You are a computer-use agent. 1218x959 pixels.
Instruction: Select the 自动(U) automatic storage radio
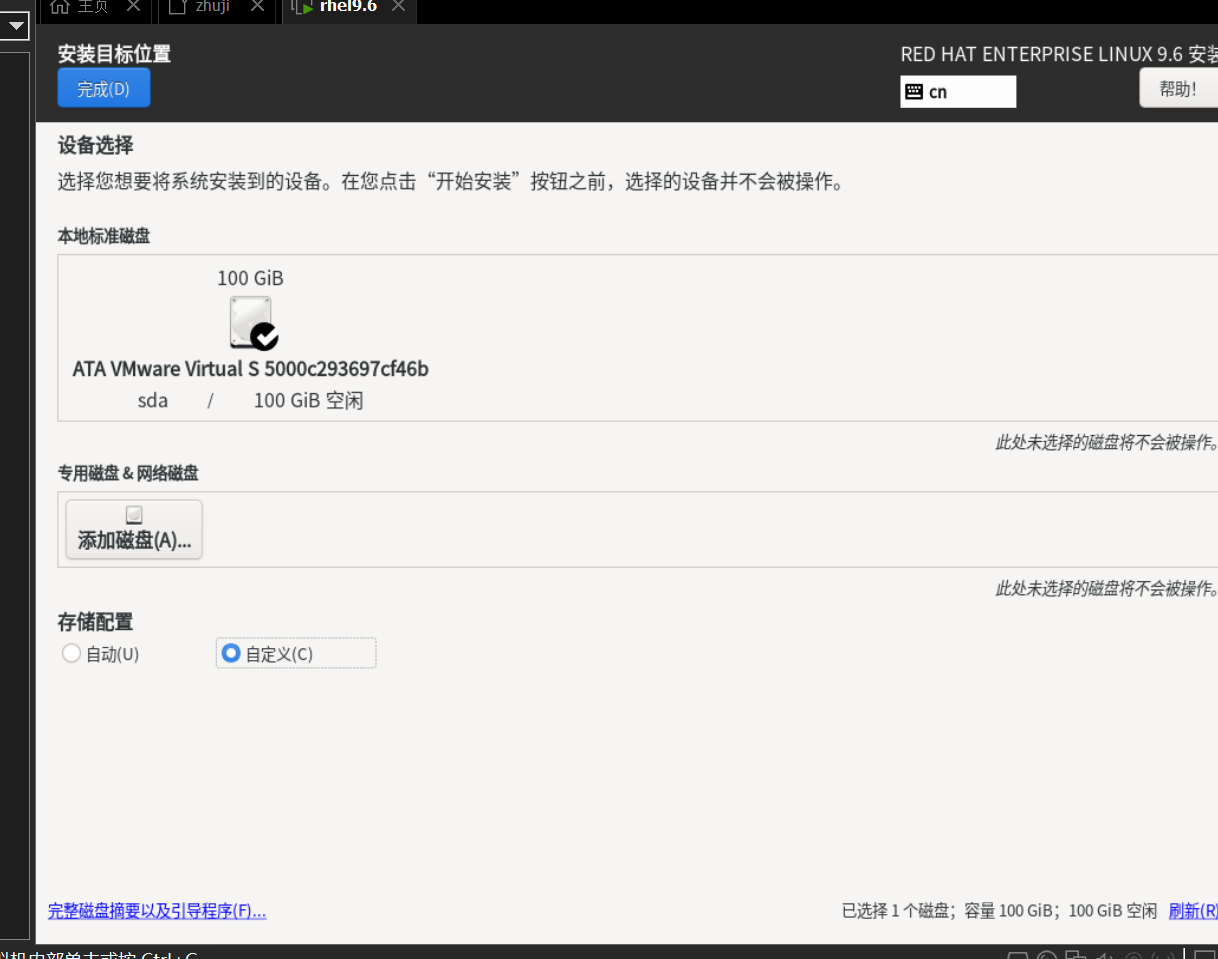[101, 654]
